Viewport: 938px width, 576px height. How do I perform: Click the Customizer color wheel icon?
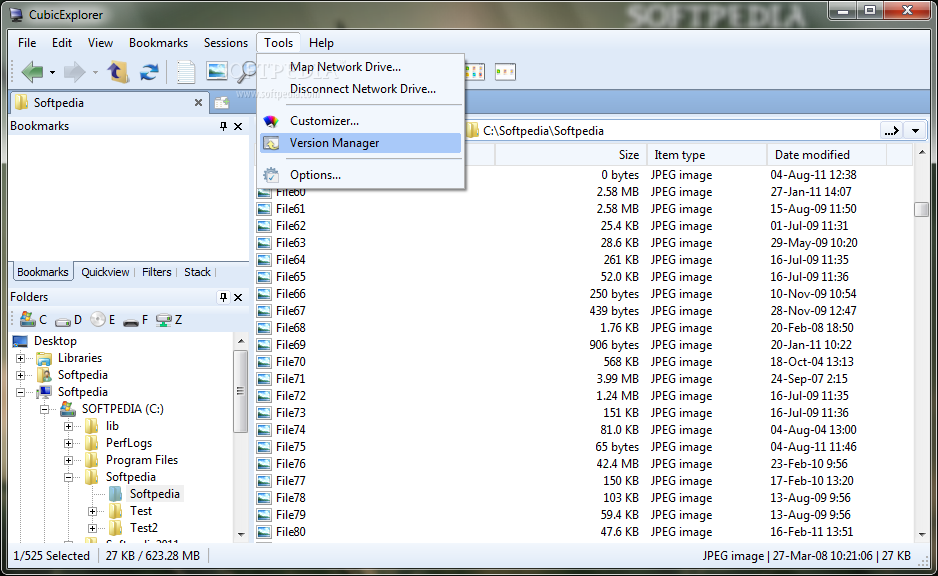click(271, 121)
